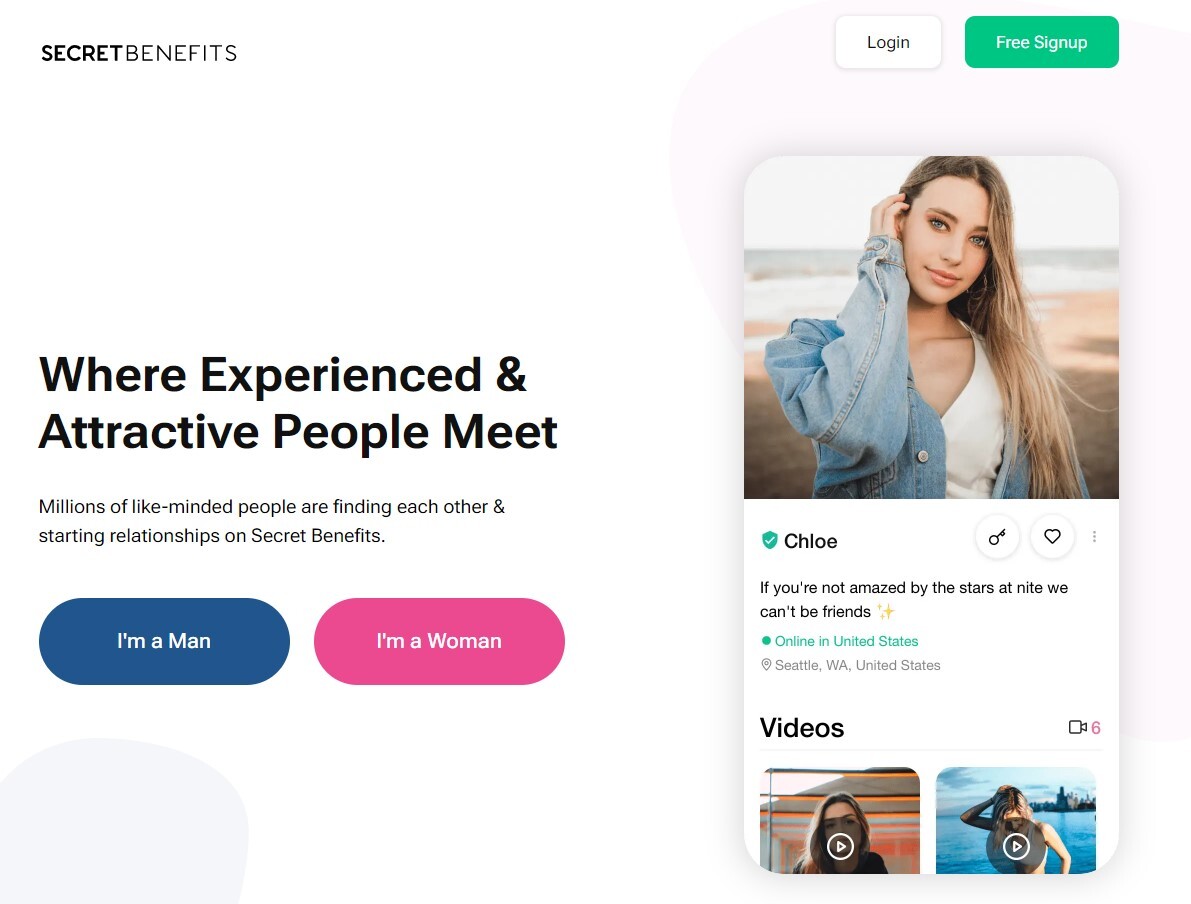Image resolution: width=1191 pixels, height=904 pixels.
Task: Play the first video thumbnail
Action: coord(840,846)
